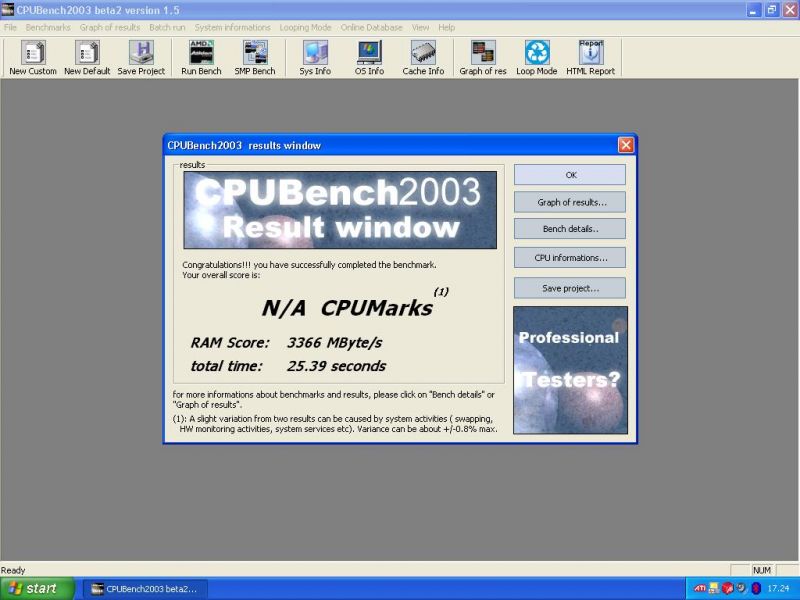Open the Windows start menu
800x600 pixels.
pyautogui.click(x=37, y=589)
